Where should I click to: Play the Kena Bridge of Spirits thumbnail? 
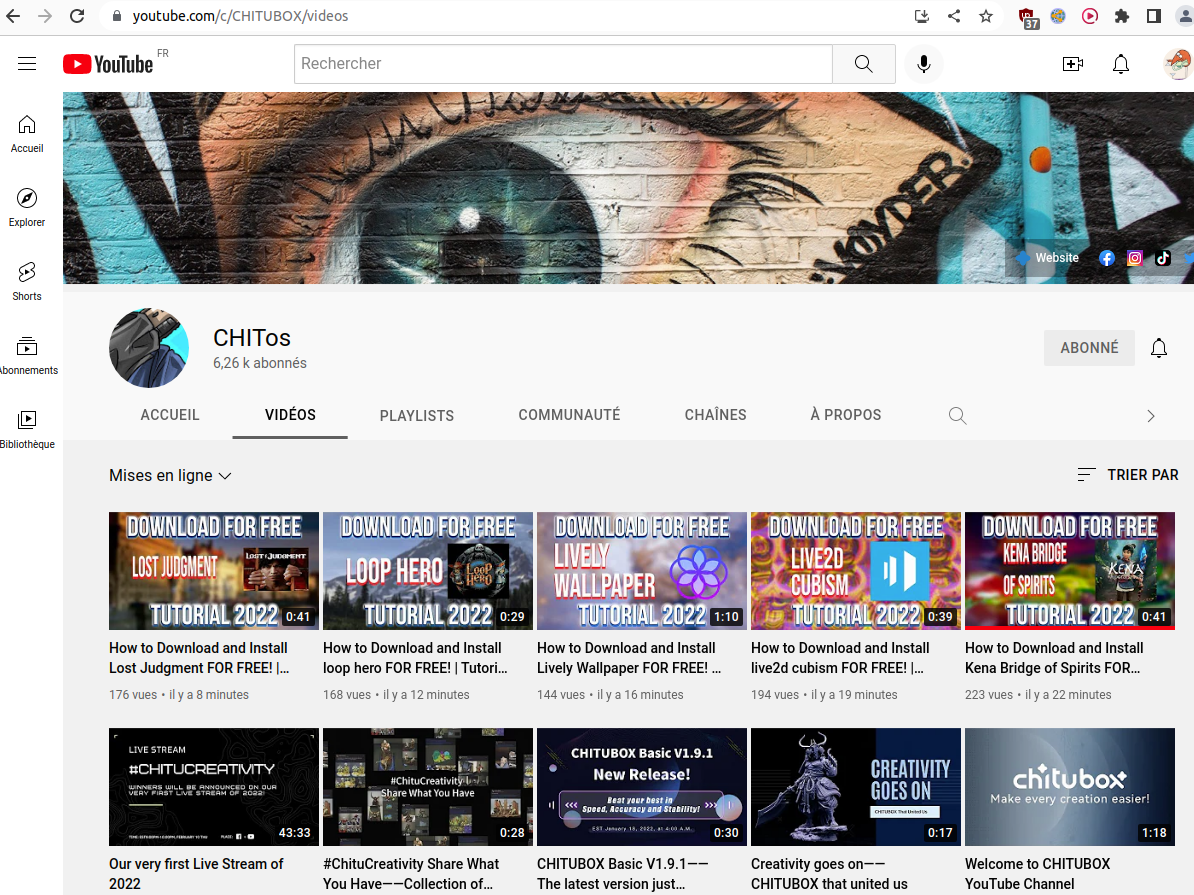click(1070, 571)
